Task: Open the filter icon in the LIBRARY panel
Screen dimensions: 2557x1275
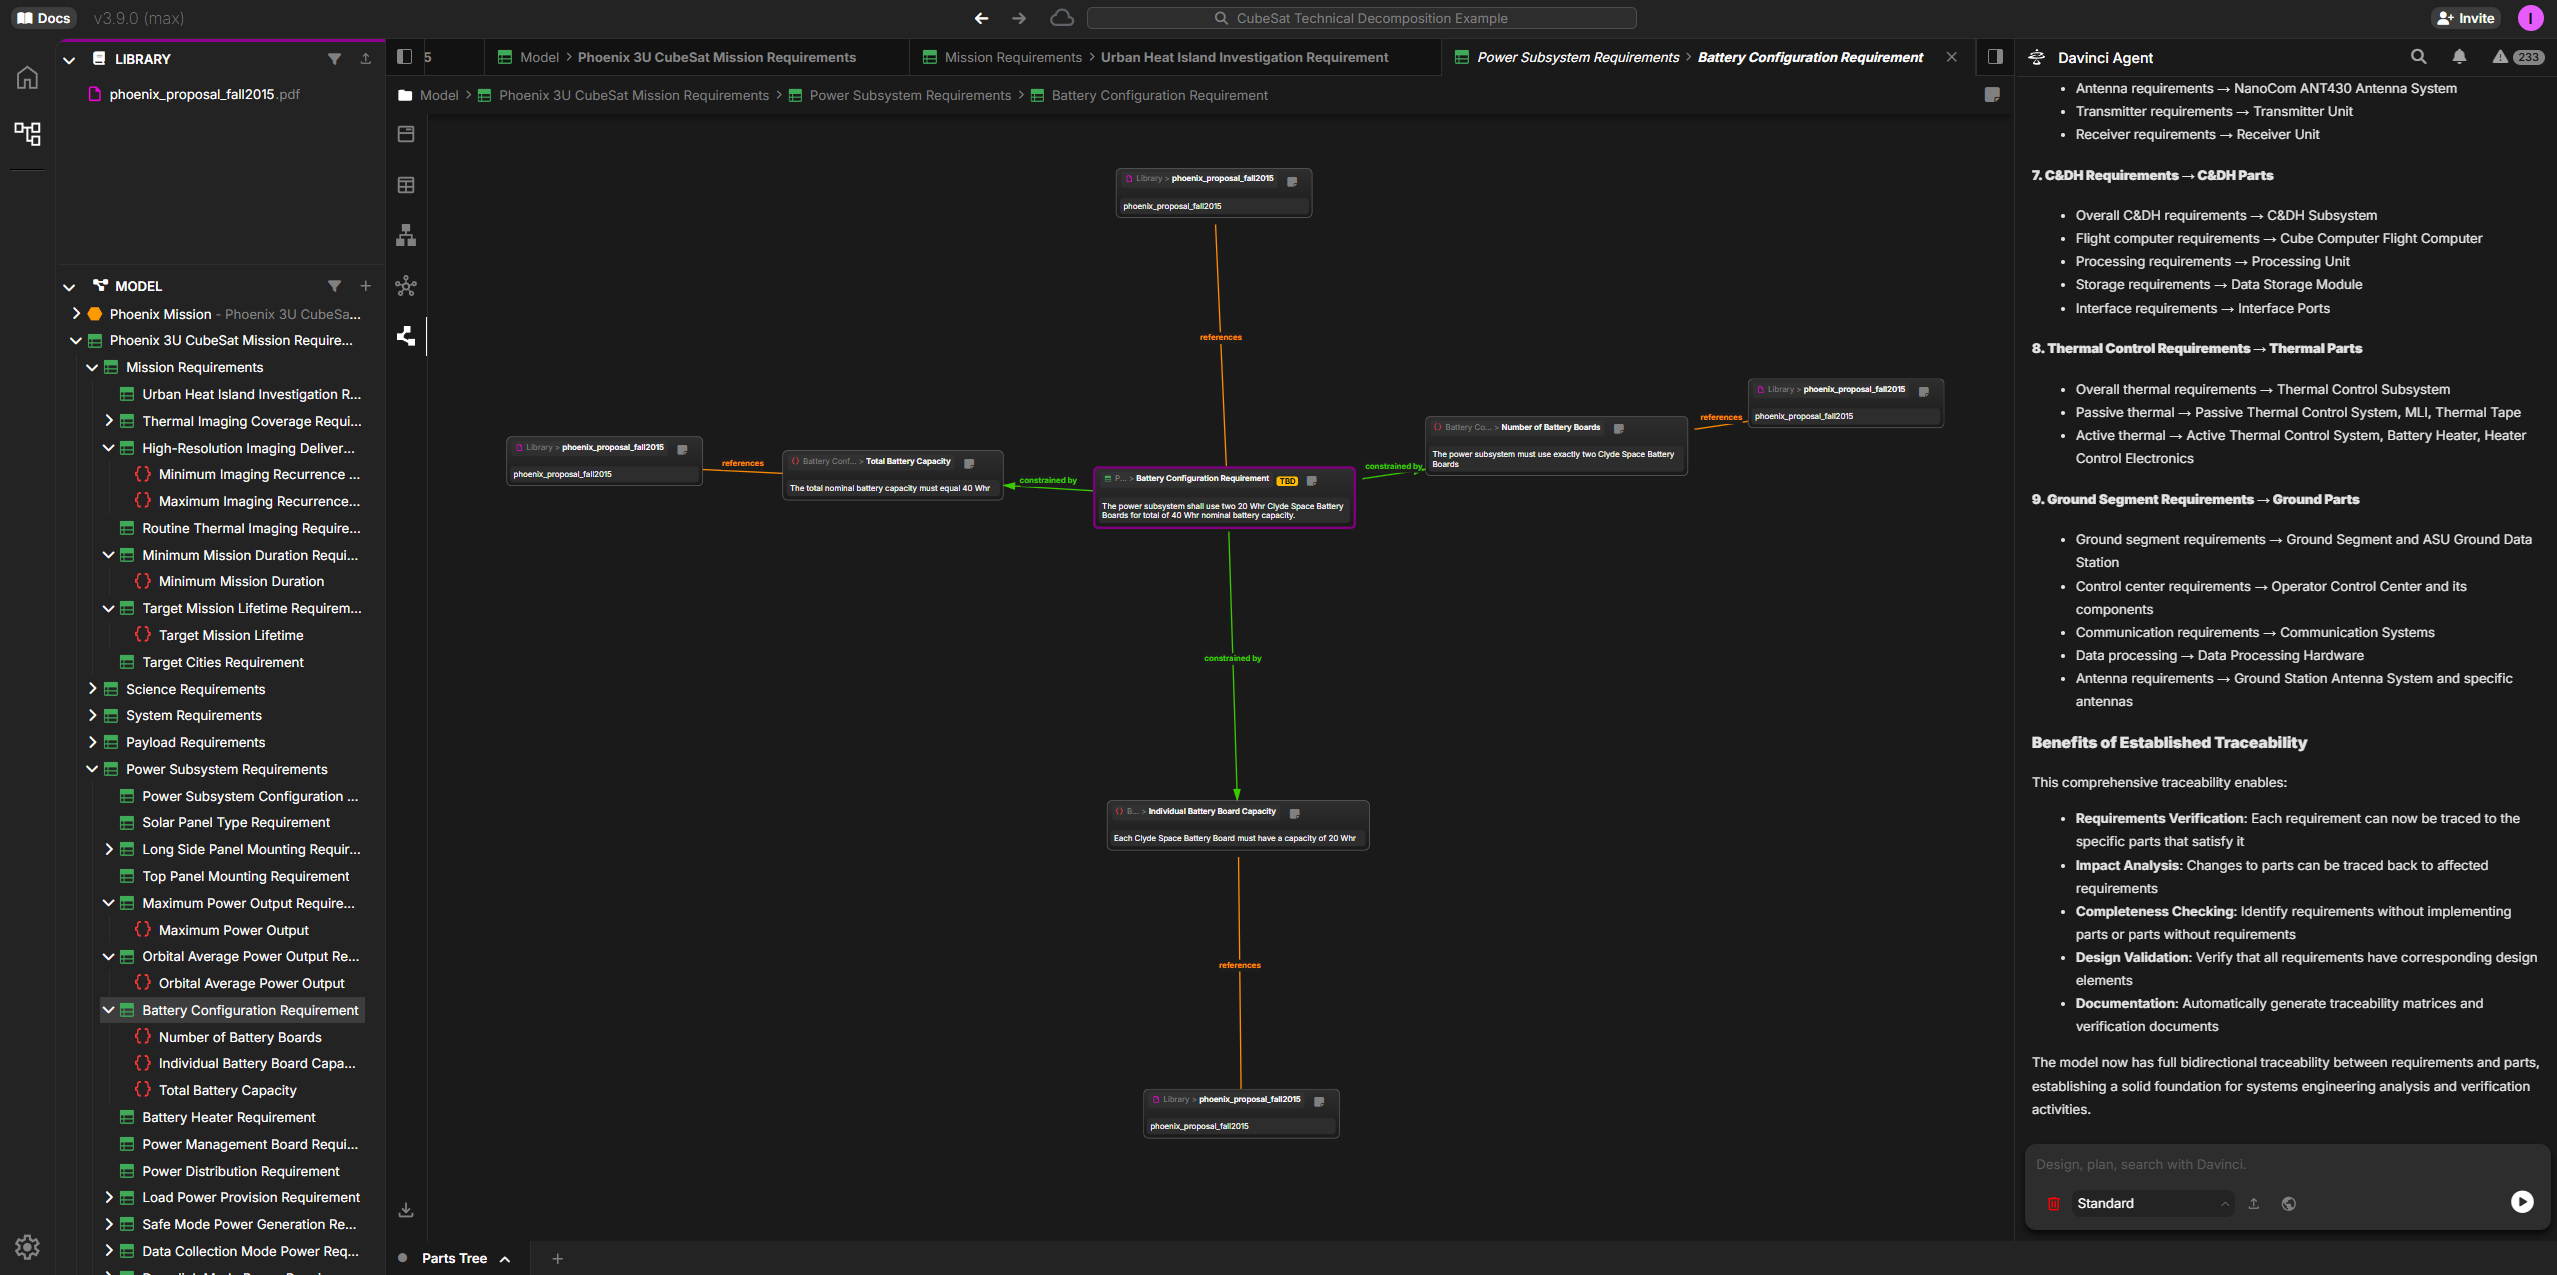Action: (x=335, y=59)
